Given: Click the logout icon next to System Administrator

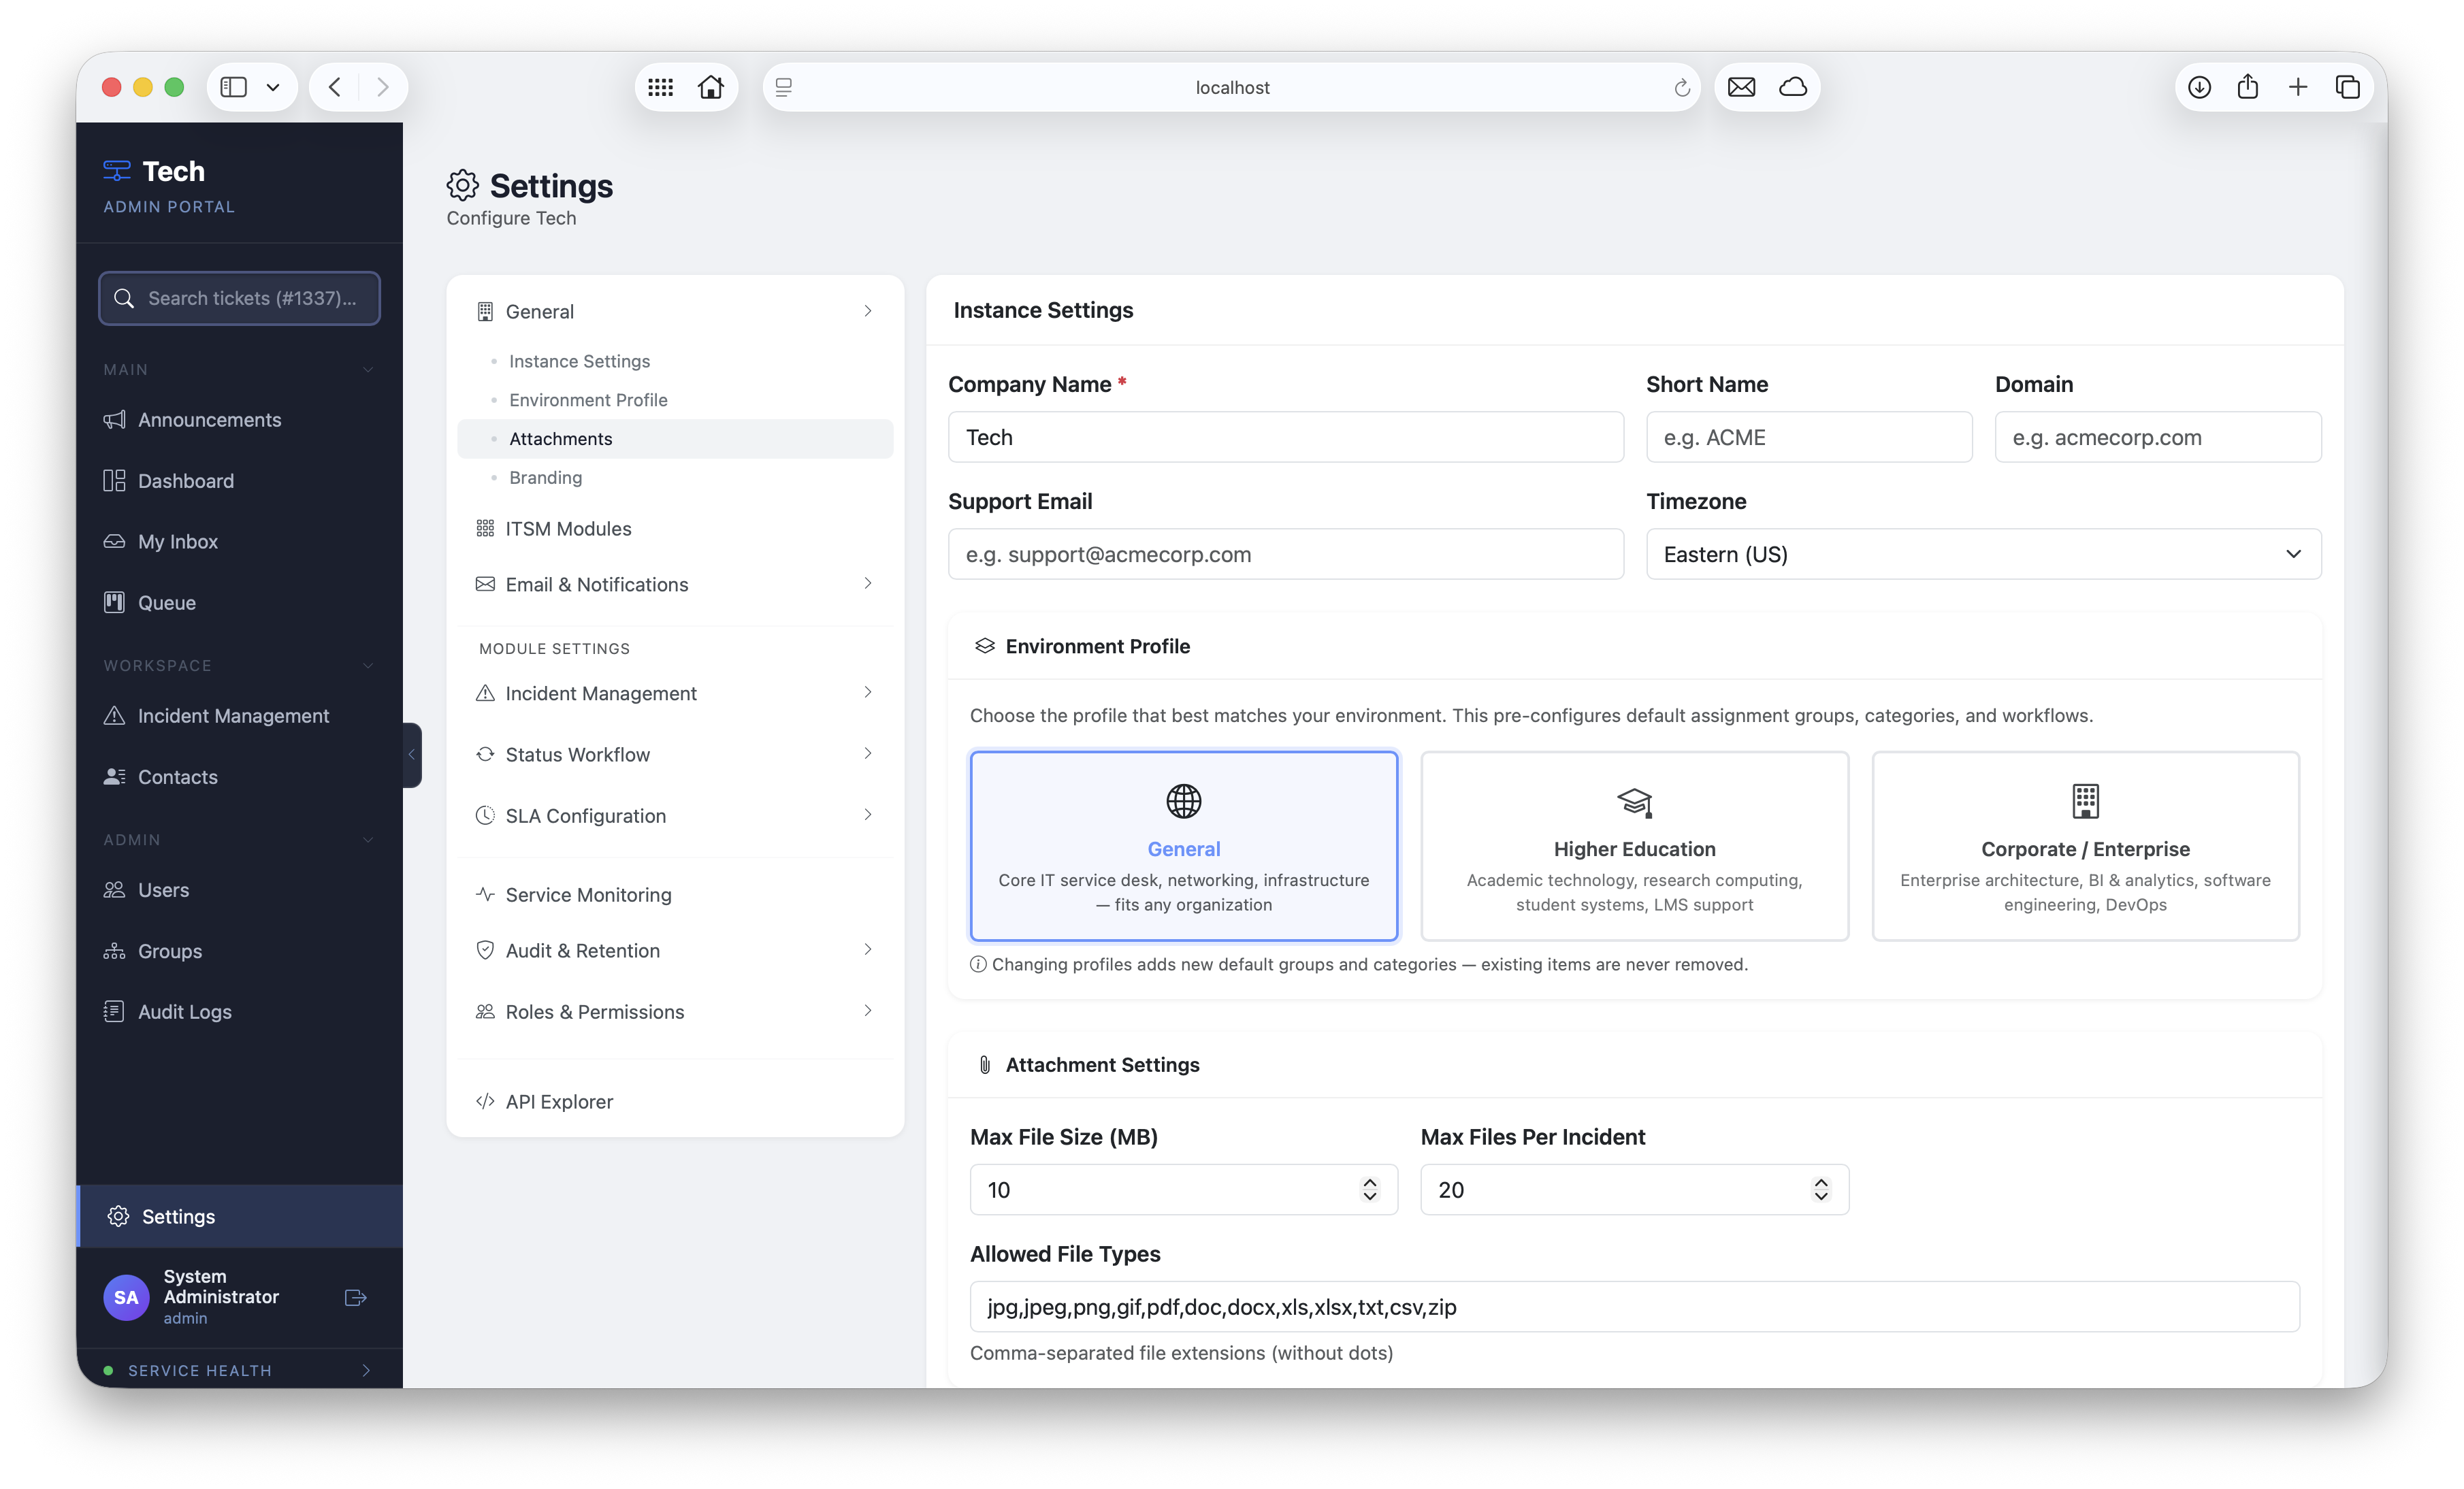Looking at the screenshot, I should click(355, 1297).
